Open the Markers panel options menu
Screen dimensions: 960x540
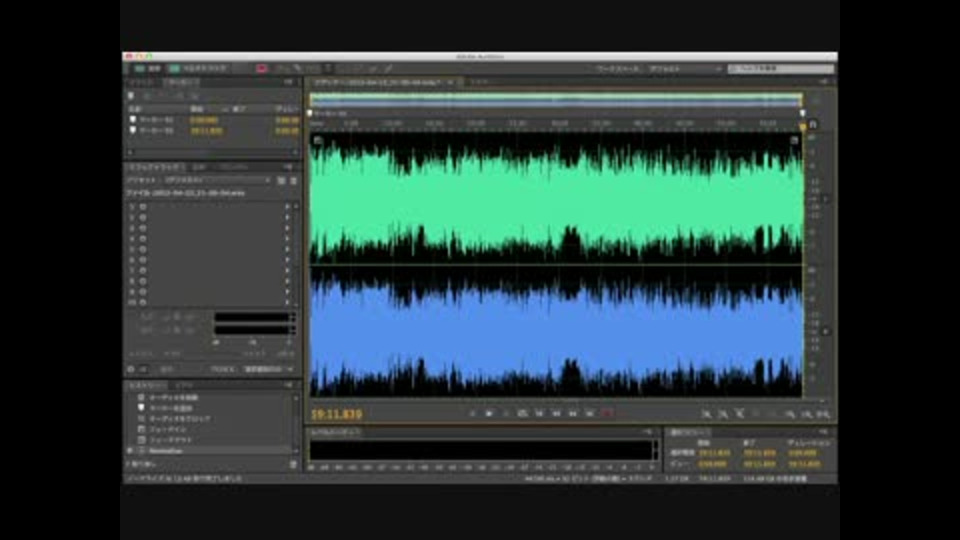[x=288, y=82]
